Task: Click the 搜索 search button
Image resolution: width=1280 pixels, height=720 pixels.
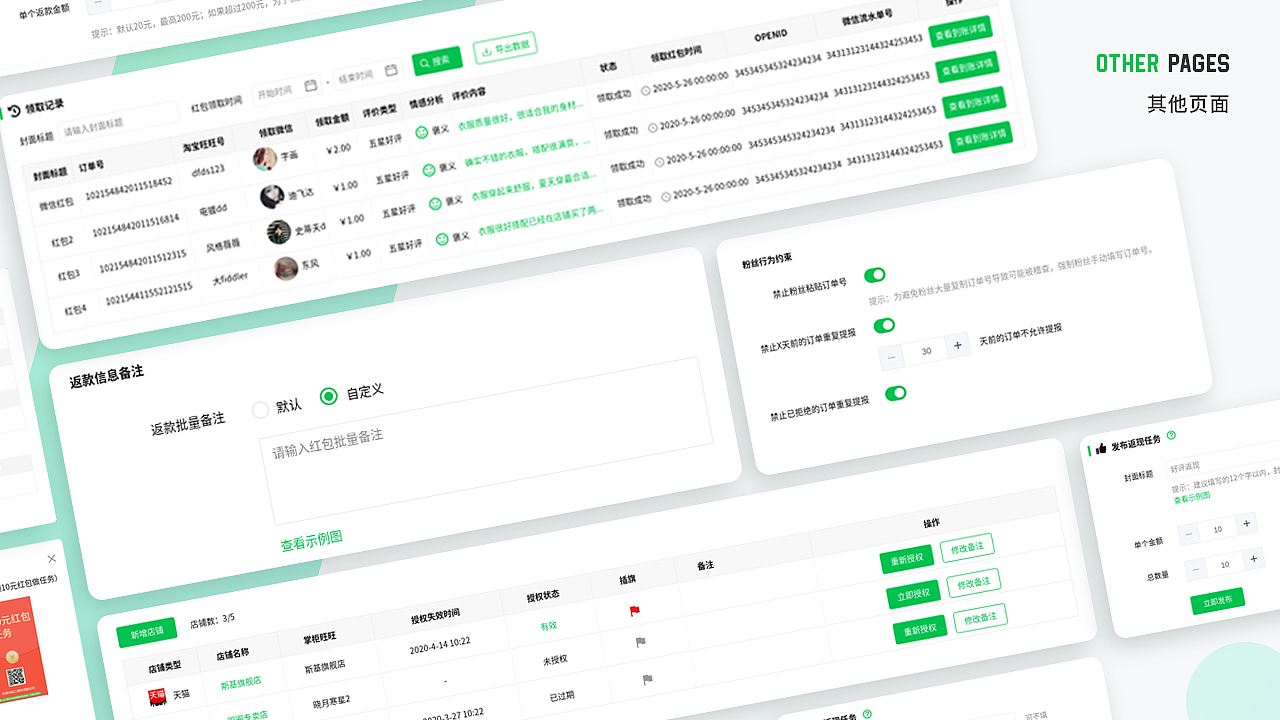Action: tap(438, 60)
